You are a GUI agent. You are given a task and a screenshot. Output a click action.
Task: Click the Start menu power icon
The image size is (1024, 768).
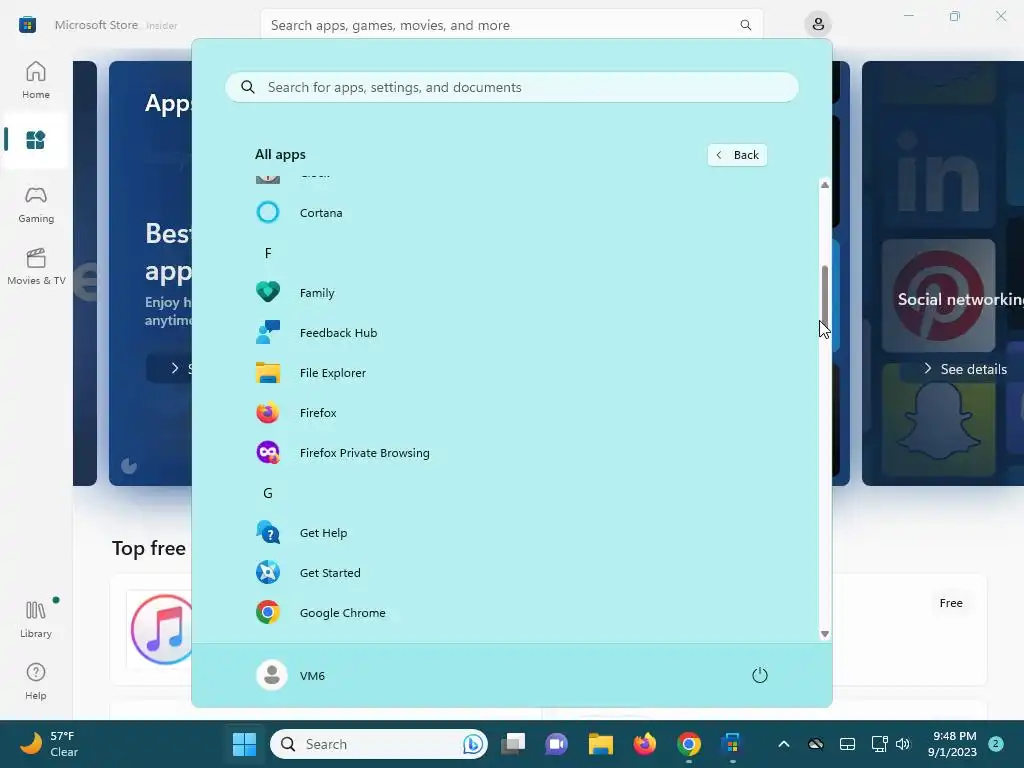pyautogui.click(x=760, y=675)
